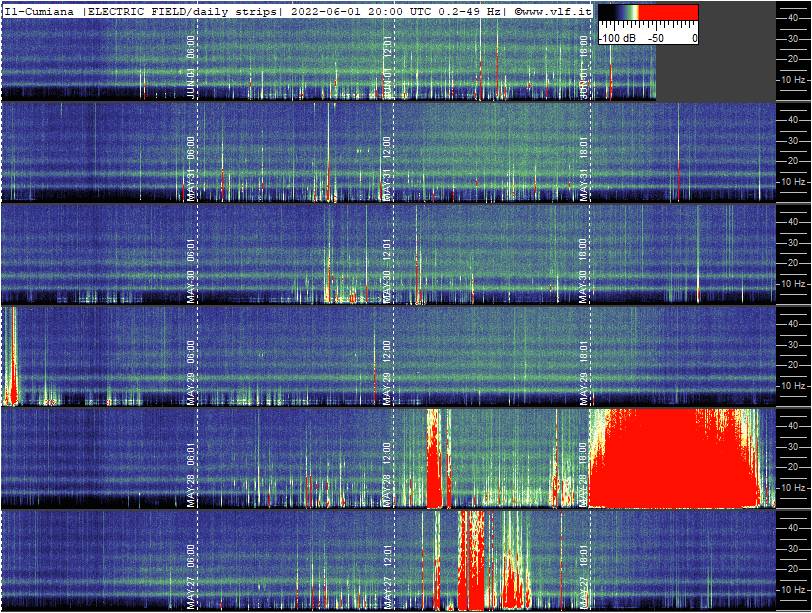Viewport: 812px width, 613px height.
Task: Click the -50 mark on color legend
Action: click(656, 37)
